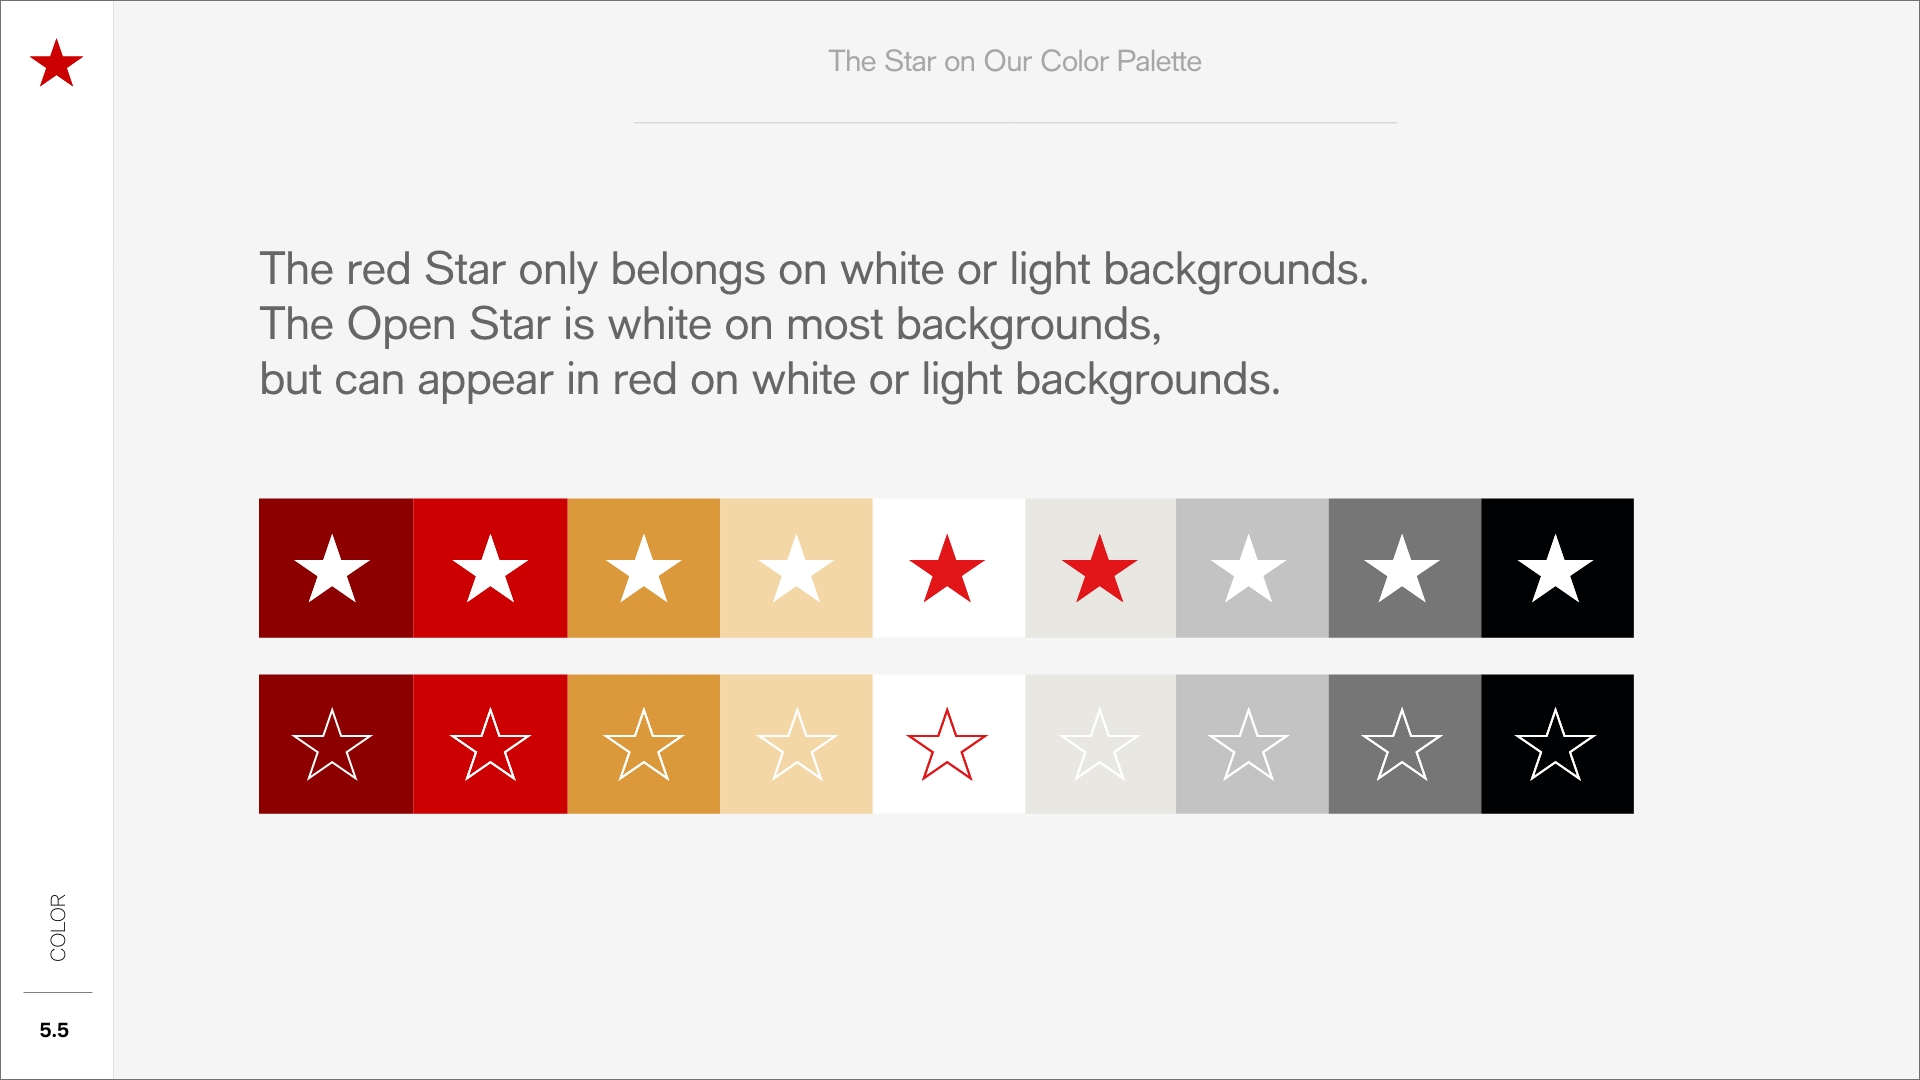Click the page number 5.5
Screen dimensions: 1920x1080
[x=54, y=1030]
